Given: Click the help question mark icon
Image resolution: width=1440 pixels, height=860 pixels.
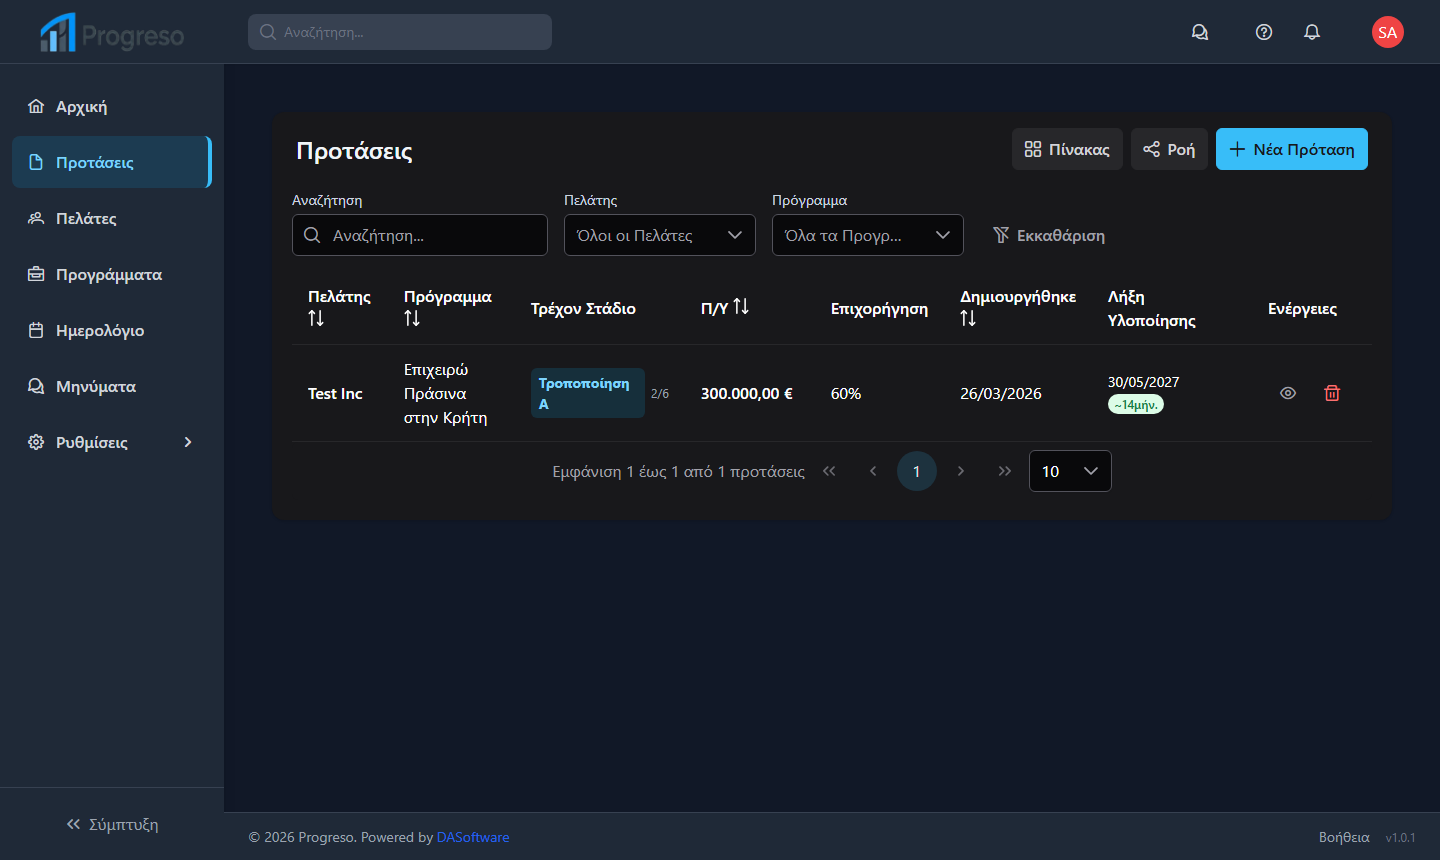Looking at the screenshot, I should point(1264,32).
